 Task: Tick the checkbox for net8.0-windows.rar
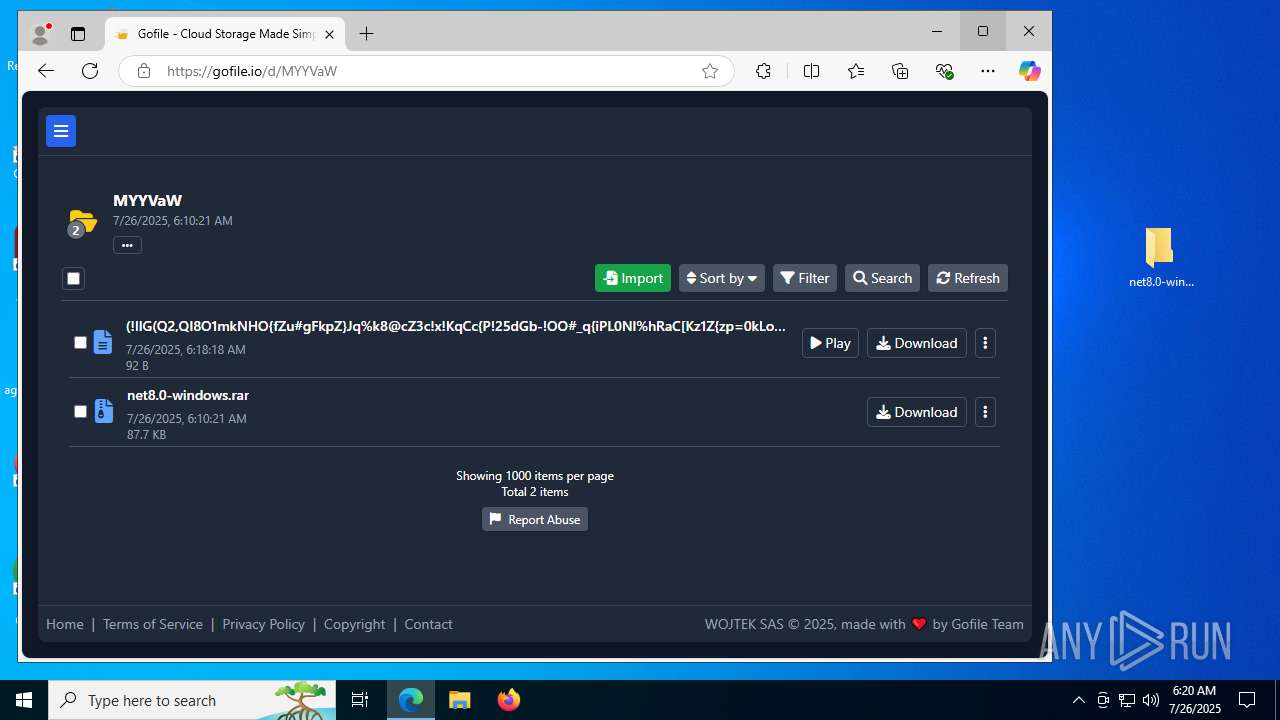81,411
